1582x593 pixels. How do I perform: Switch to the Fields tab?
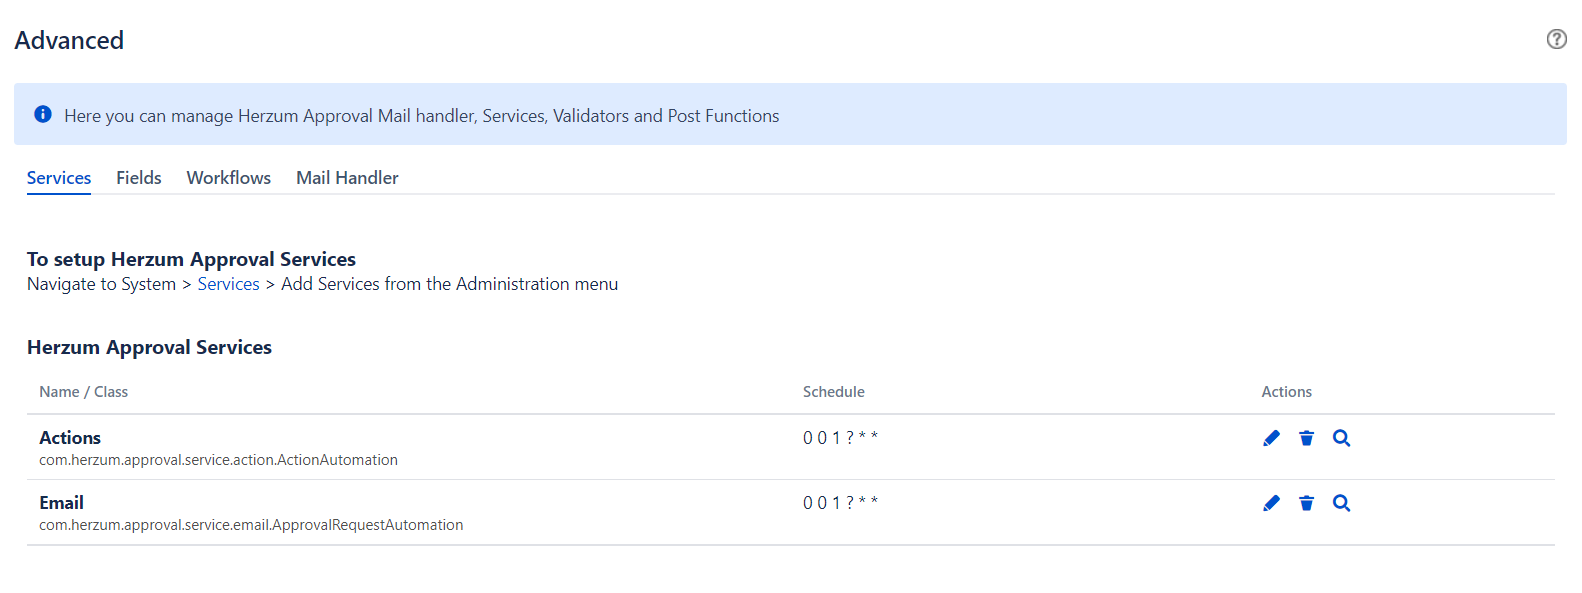pyautogui.click(x=138, y=178)
